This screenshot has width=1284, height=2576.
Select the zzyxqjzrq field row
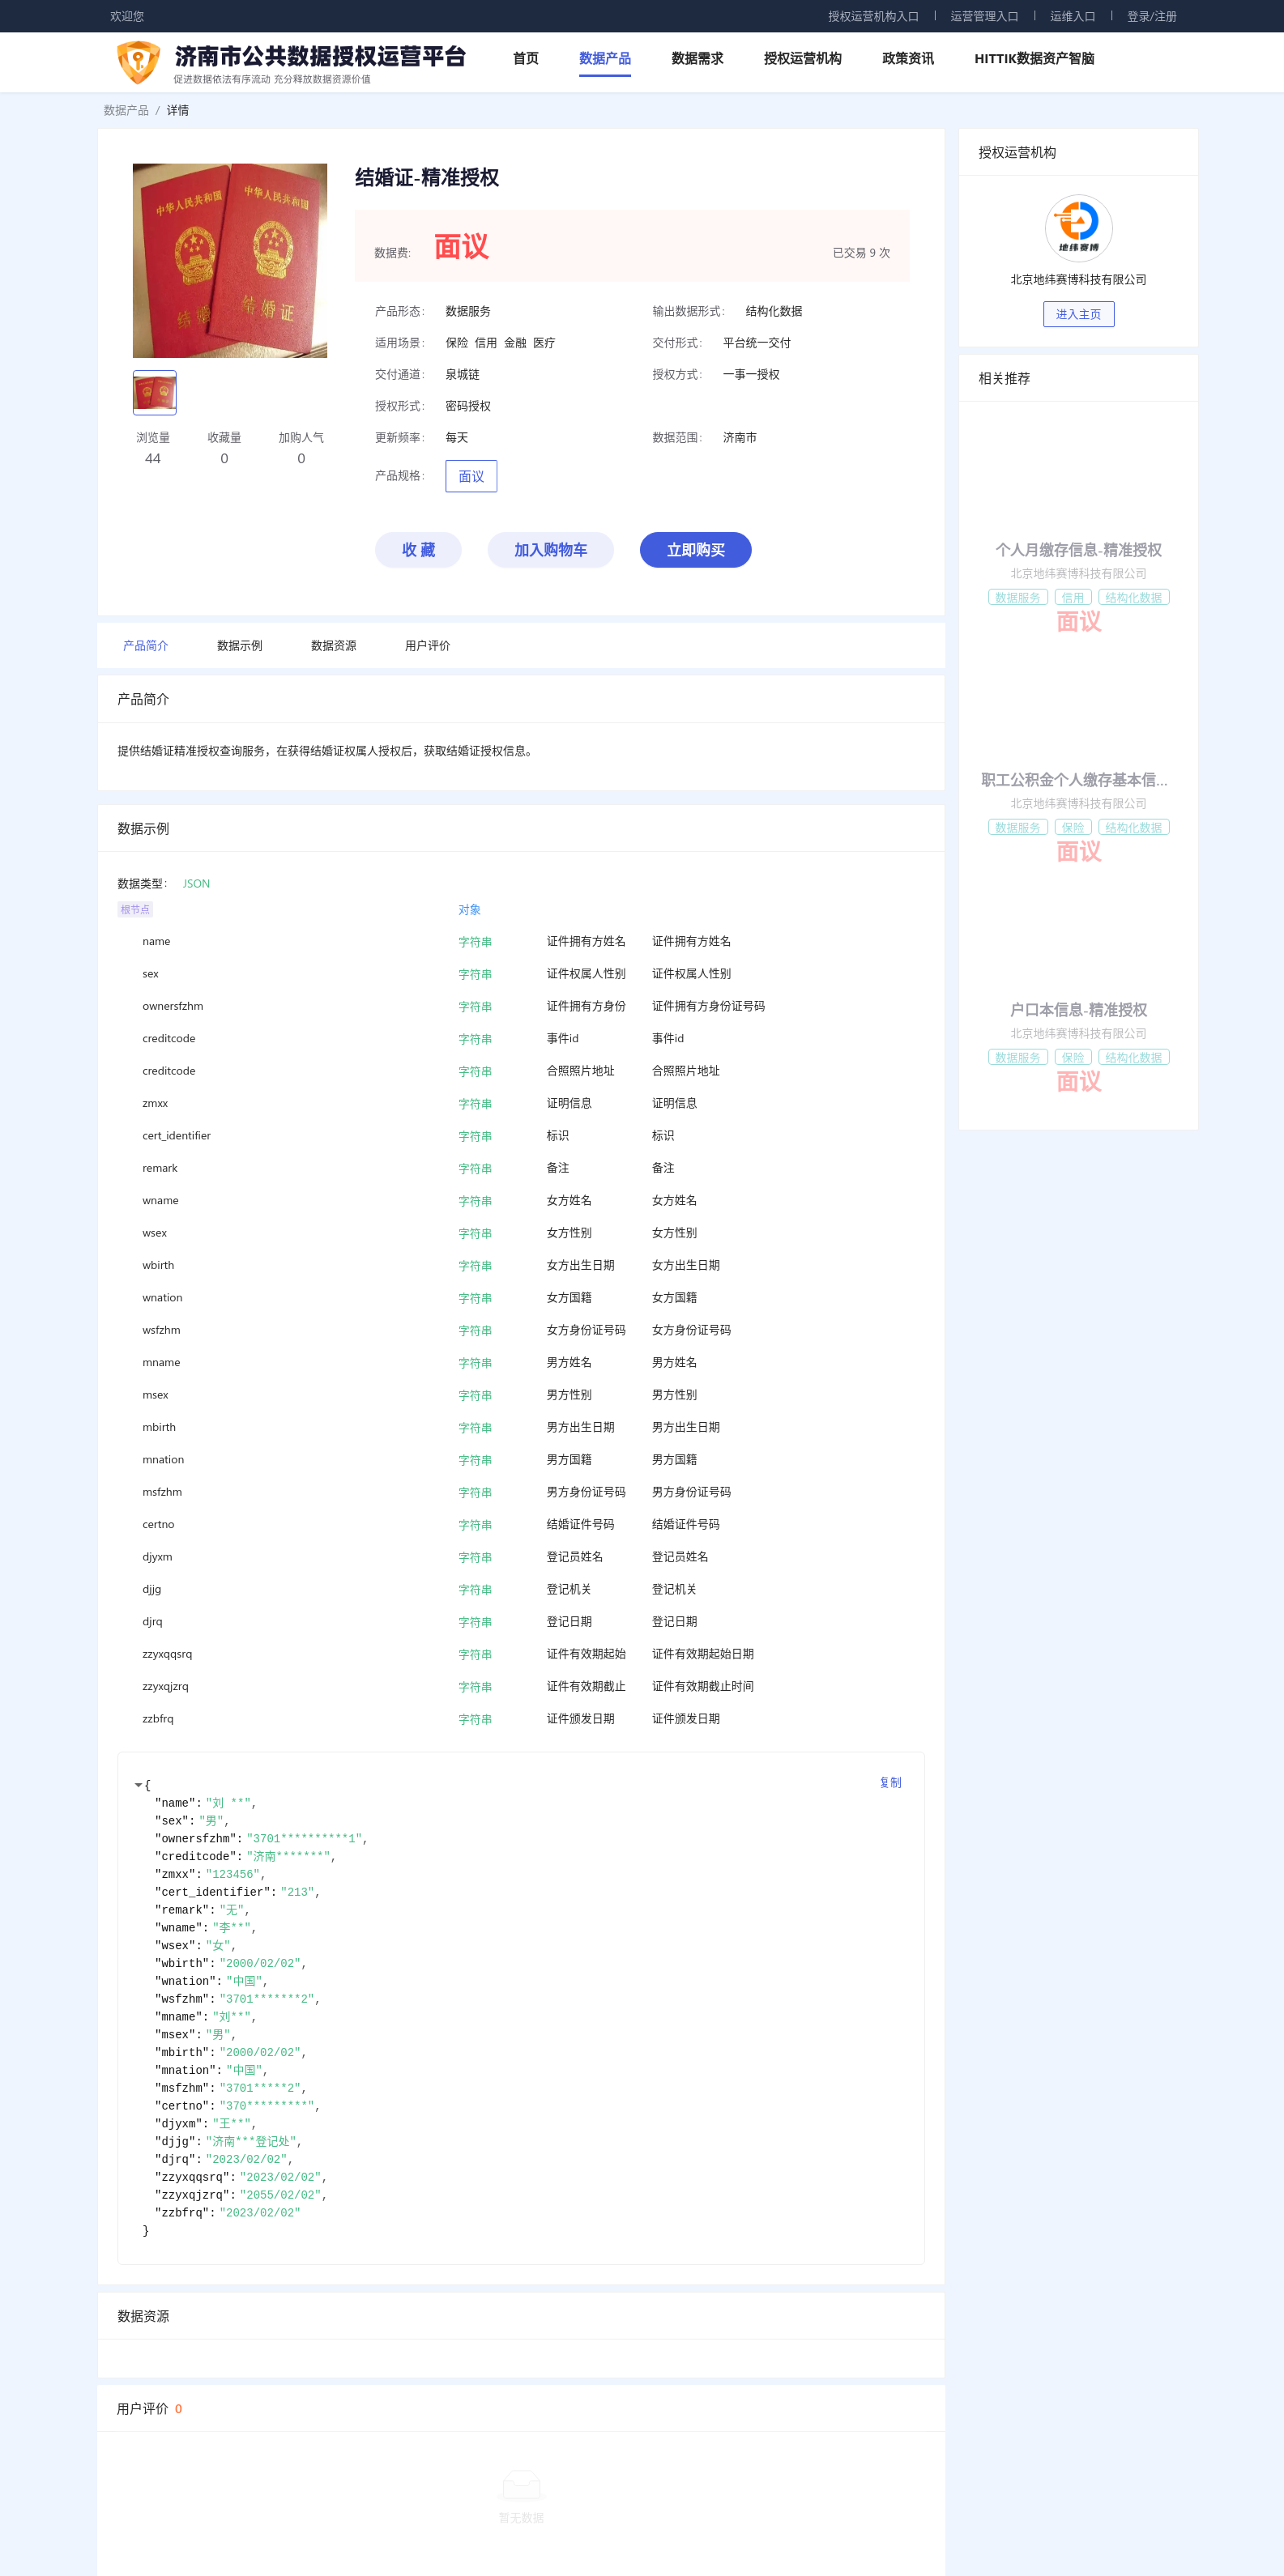pos(520,1686)
